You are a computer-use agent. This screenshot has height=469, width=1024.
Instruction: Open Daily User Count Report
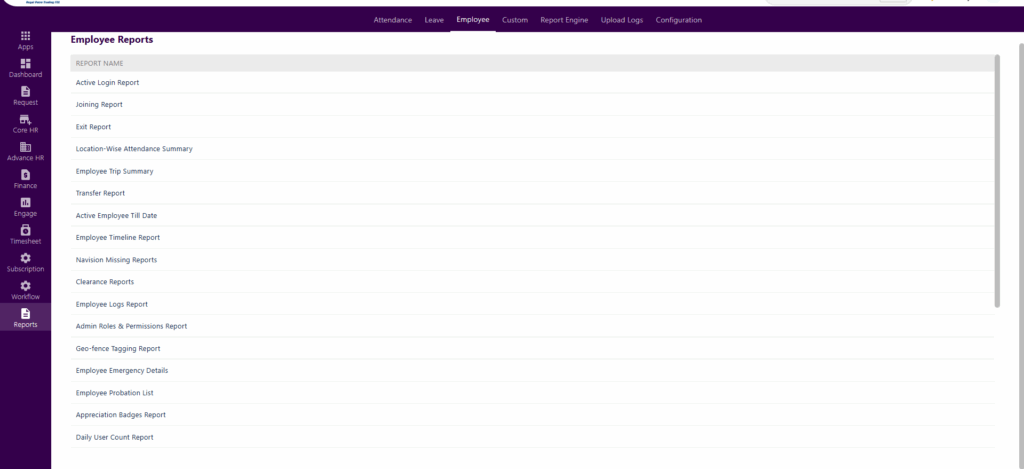click(114, 437)
